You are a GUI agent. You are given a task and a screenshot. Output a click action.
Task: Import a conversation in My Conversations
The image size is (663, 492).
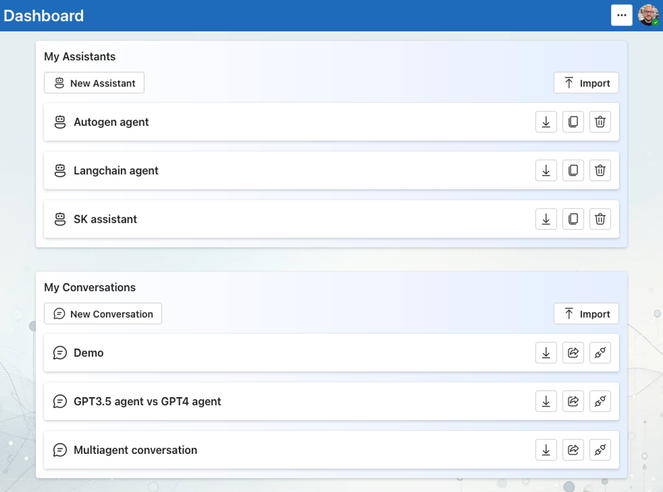pos(586,314)
